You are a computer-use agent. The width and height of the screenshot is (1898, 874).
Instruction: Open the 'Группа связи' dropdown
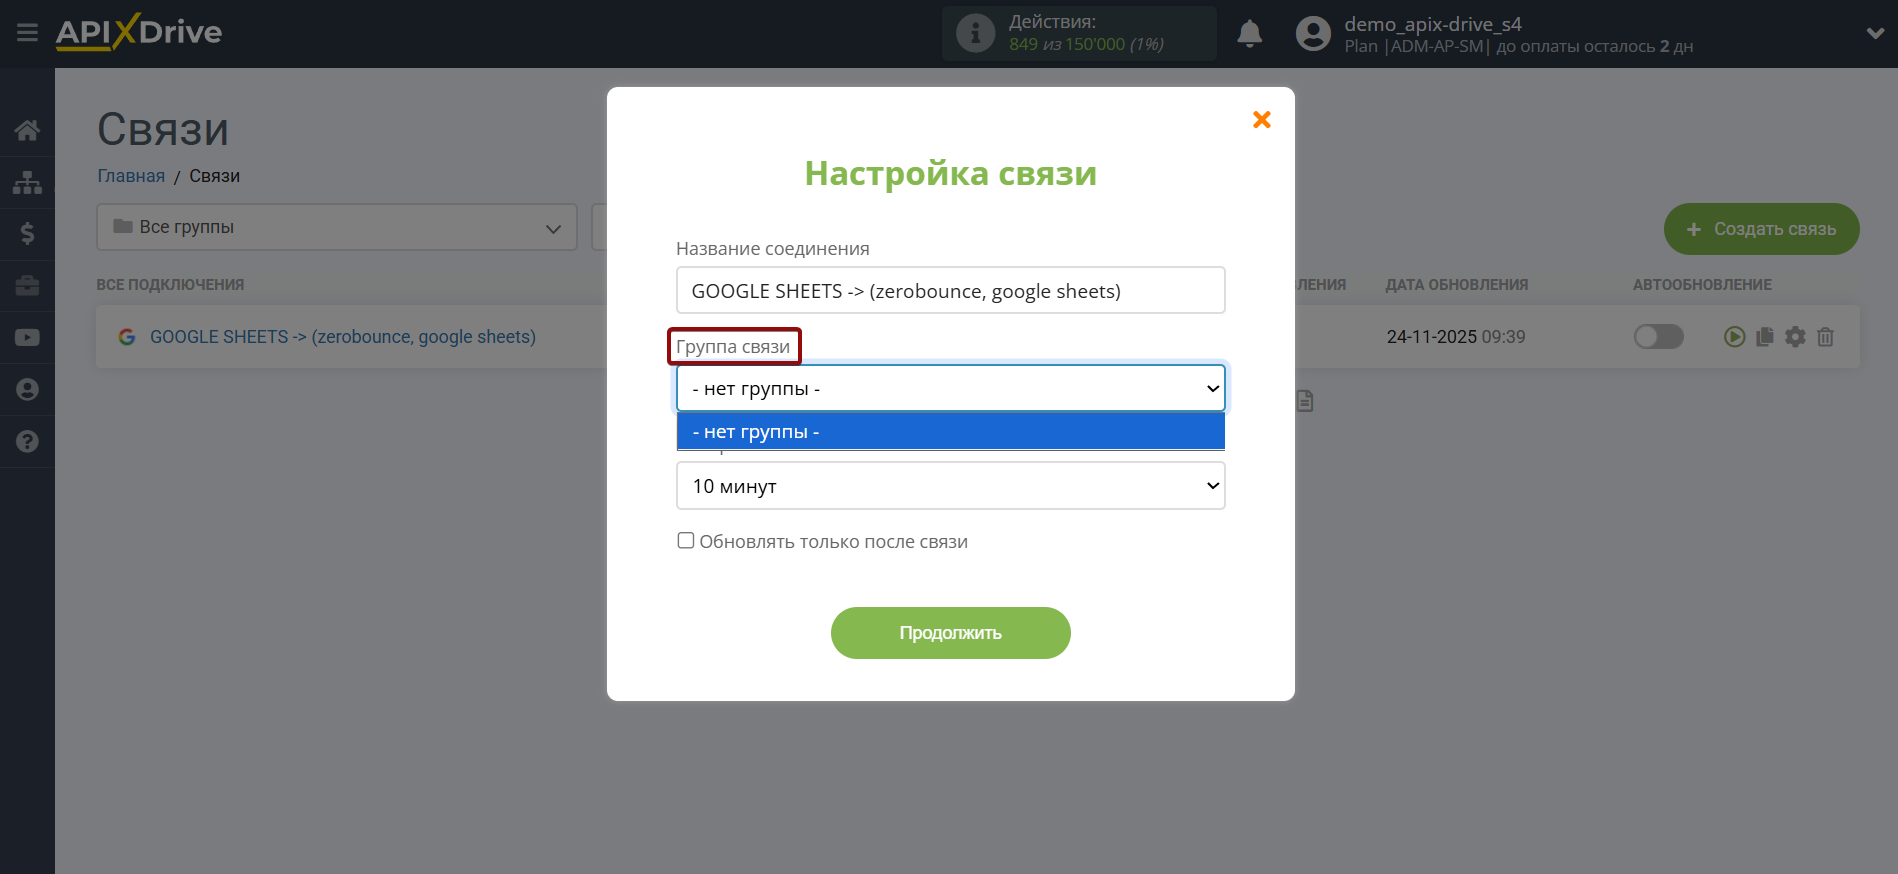pyautogui.click(x=950, y=388)
